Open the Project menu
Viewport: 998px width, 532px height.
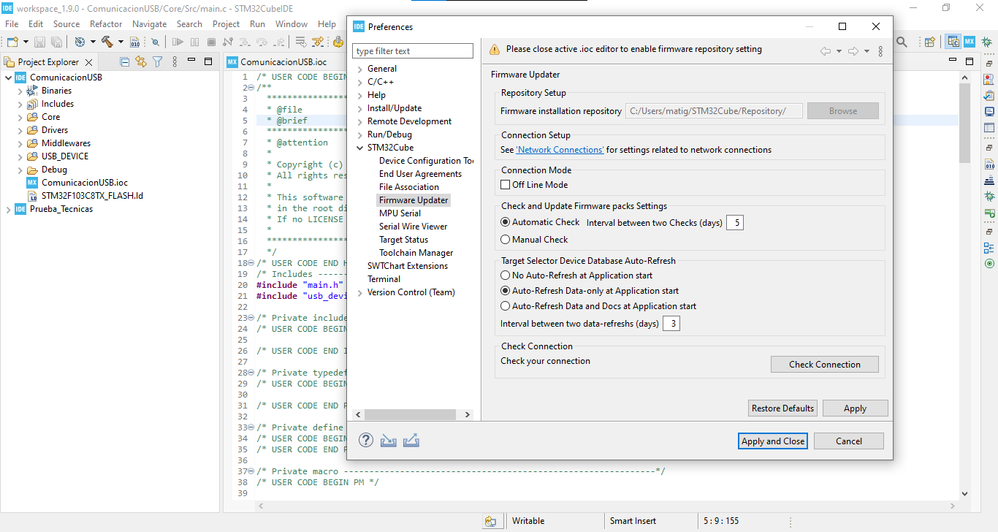[226, 24]
